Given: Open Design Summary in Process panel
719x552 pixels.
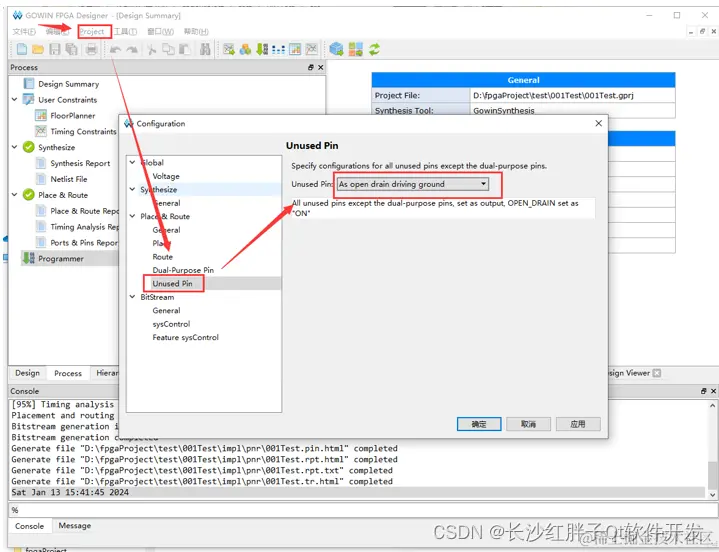Looking at the screenshot, I should click(68, 84).
